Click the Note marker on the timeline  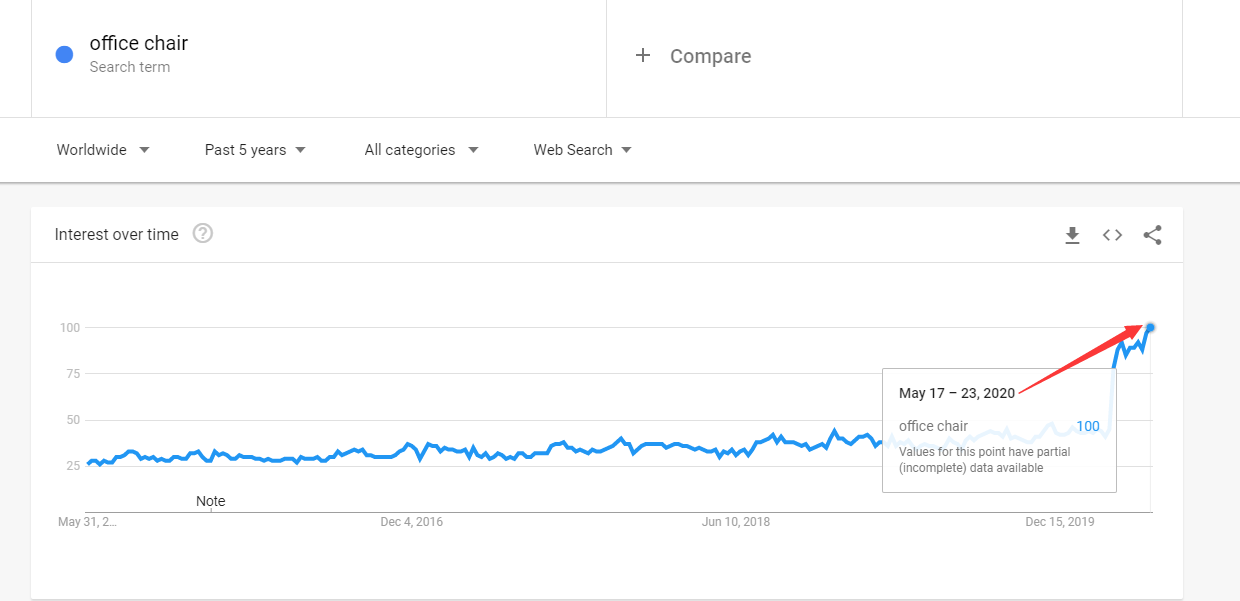click(211, 501)
